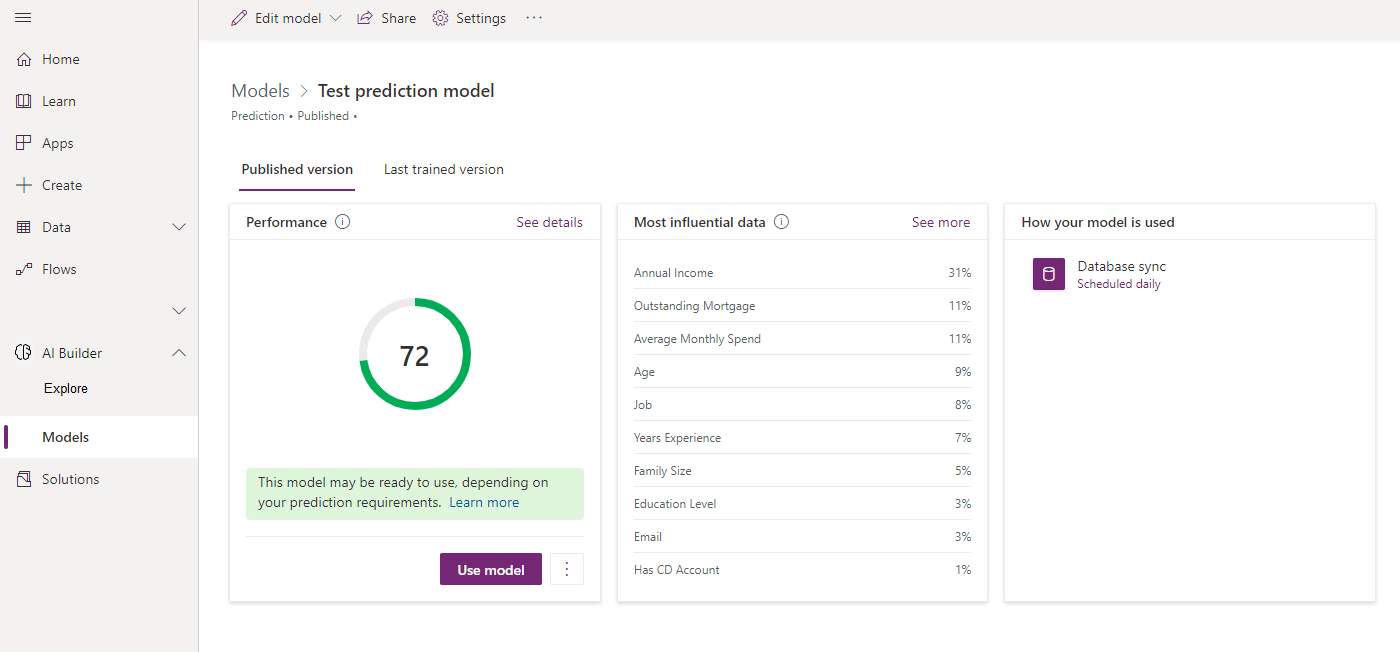This screenshot has width=1400, height=652.
Task: Select the Learn section in sidebar
Action: pos(58,101)
